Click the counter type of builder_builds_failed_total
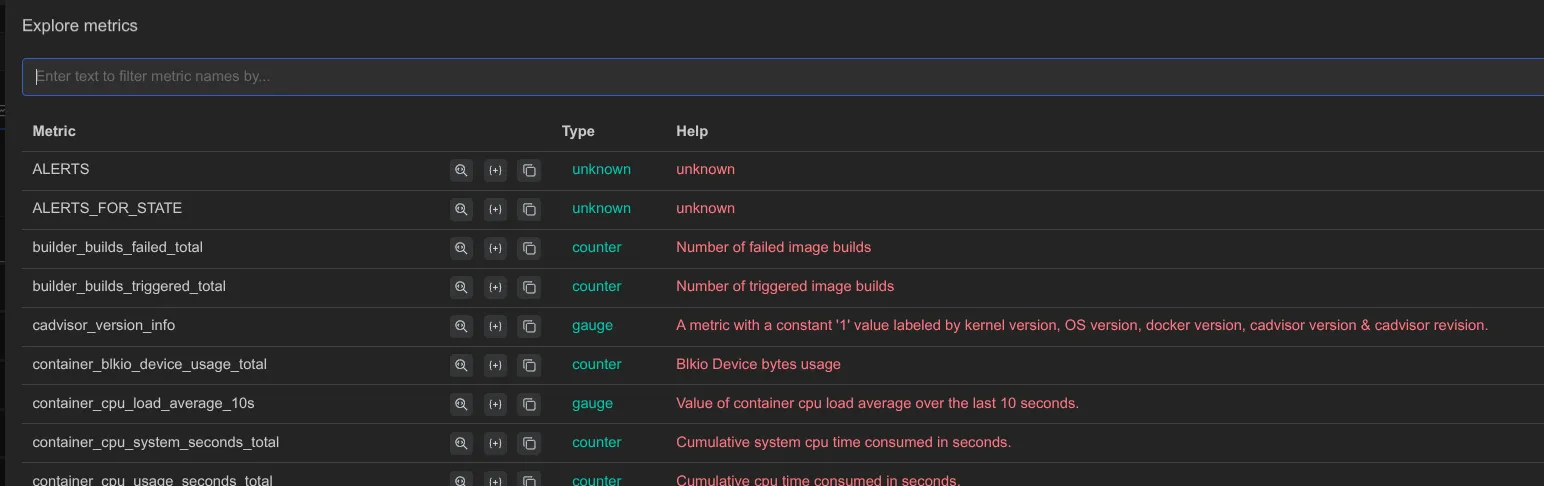This screenshot has height=486, width=1544. (x=597, y=247)
